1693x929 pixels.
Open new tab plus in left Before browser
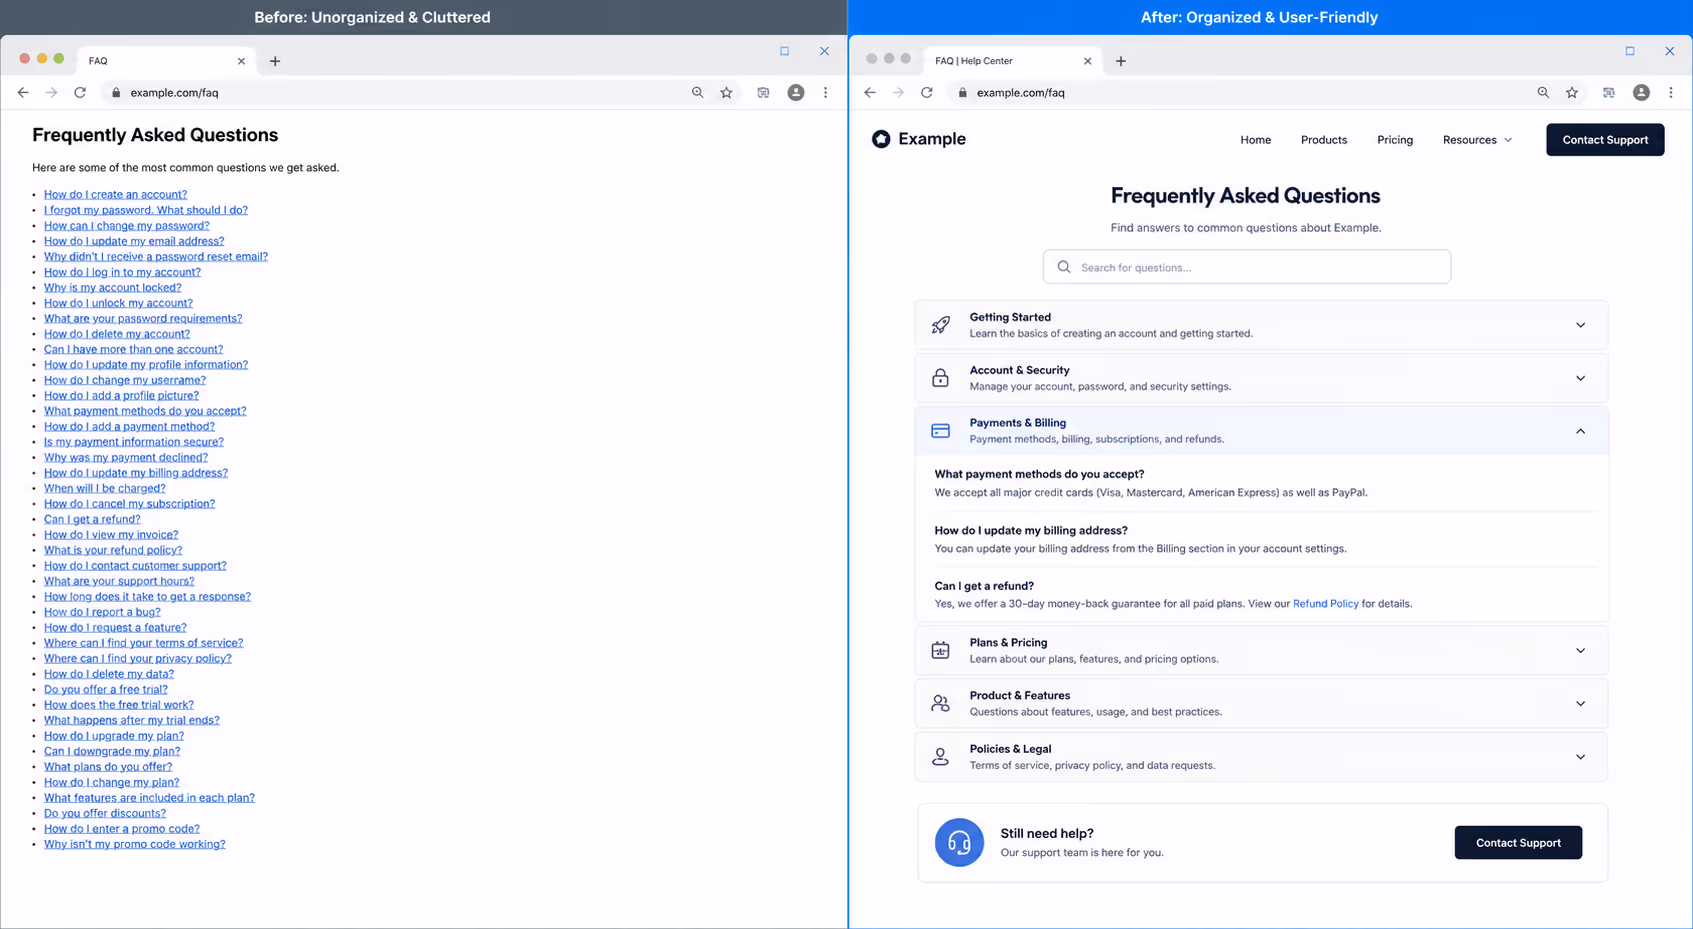tap(275, 61)
